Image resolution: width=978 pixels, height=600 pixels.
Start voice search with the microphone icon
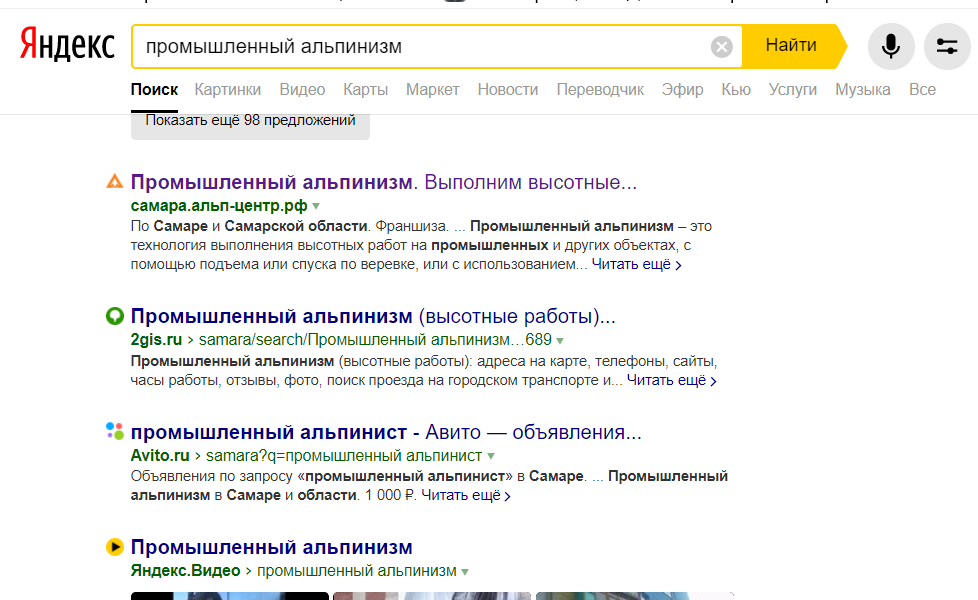point(891,46)
